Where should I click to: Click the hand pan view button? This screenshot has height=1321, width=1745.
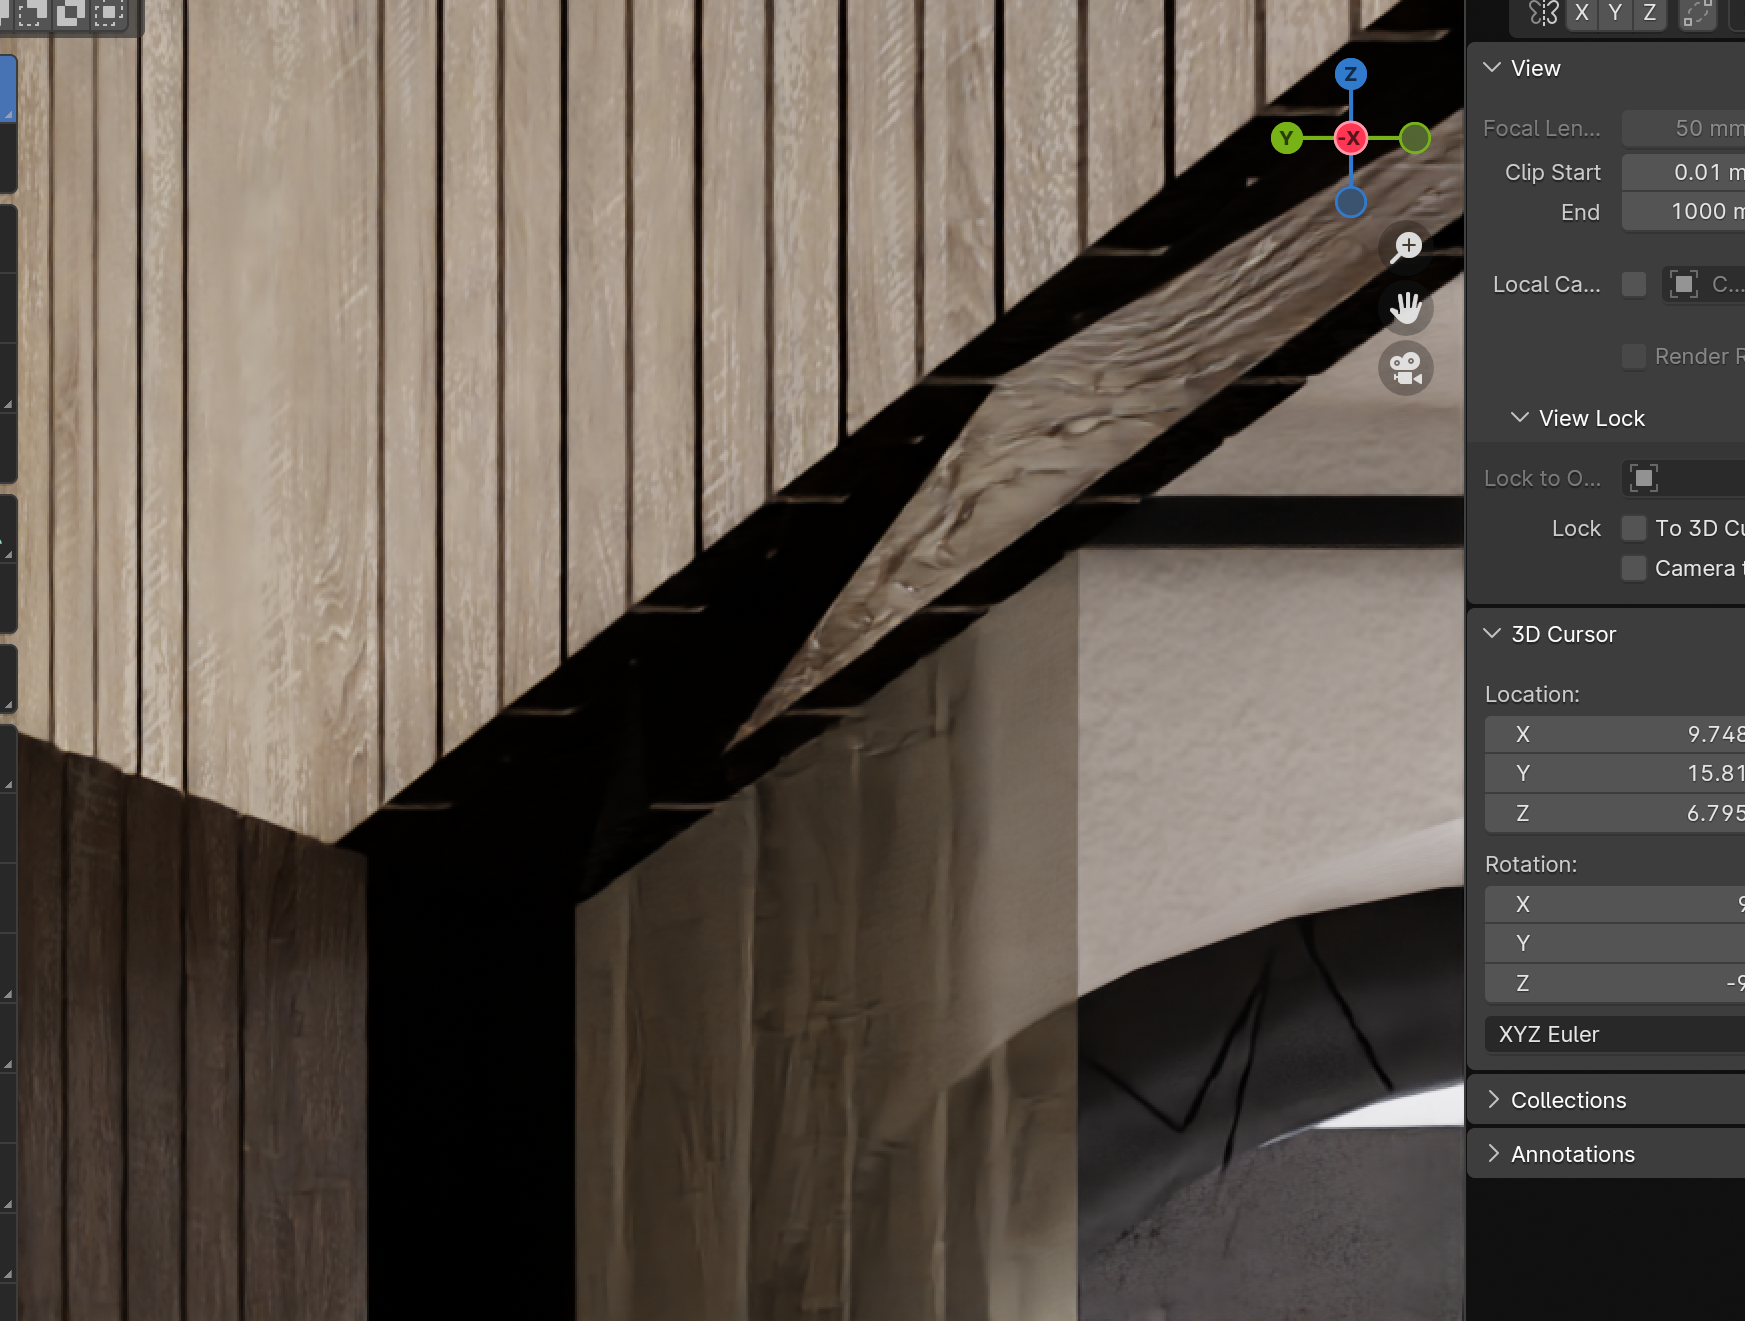pos(1406,308)
